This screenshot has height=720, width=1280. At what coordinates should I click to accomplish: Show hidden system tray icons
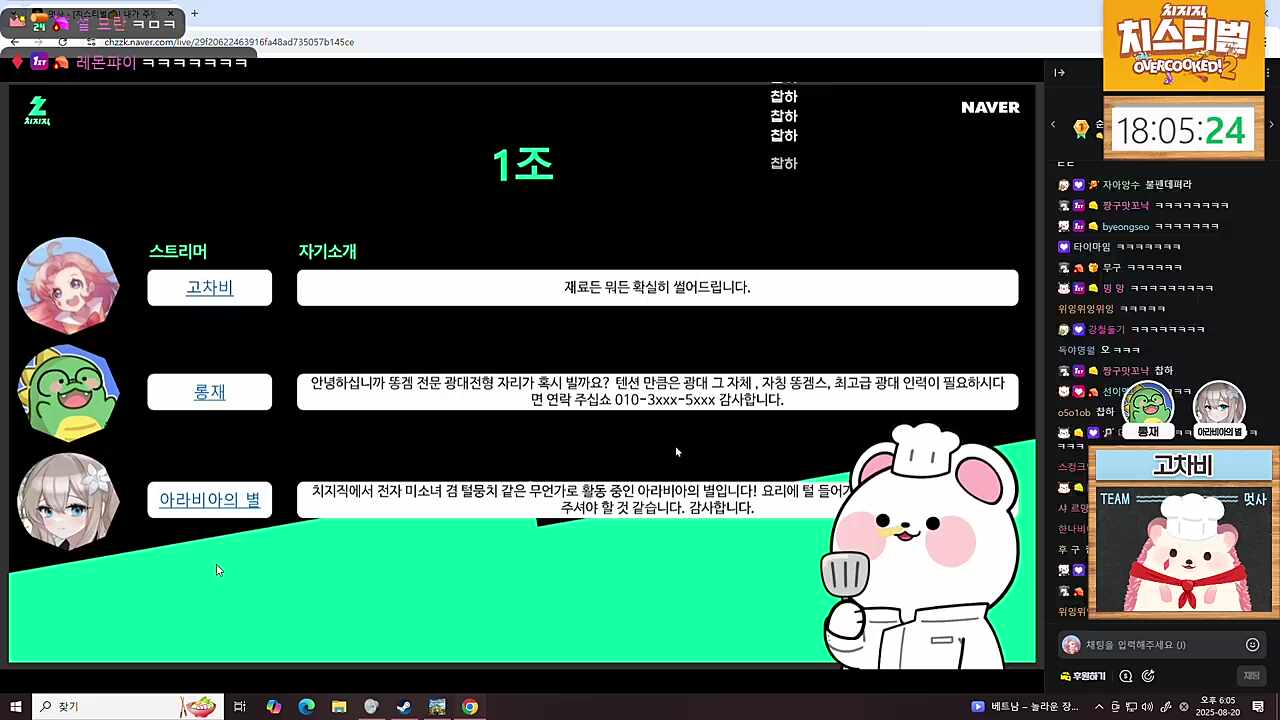[1098, 707]
